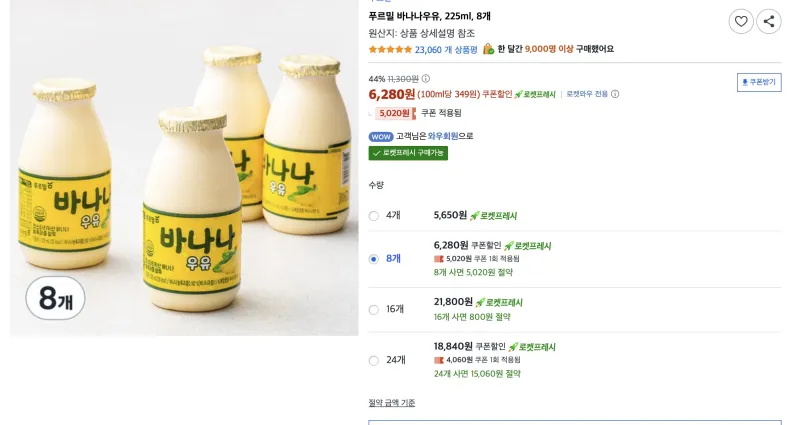
Task: Click the banana milk product image
Action: coord(184,168)
